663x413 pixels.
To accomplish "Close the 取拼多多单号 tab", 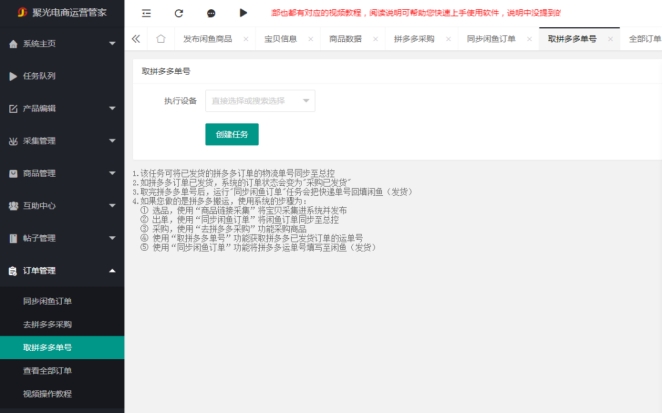I will coord(610,39).
